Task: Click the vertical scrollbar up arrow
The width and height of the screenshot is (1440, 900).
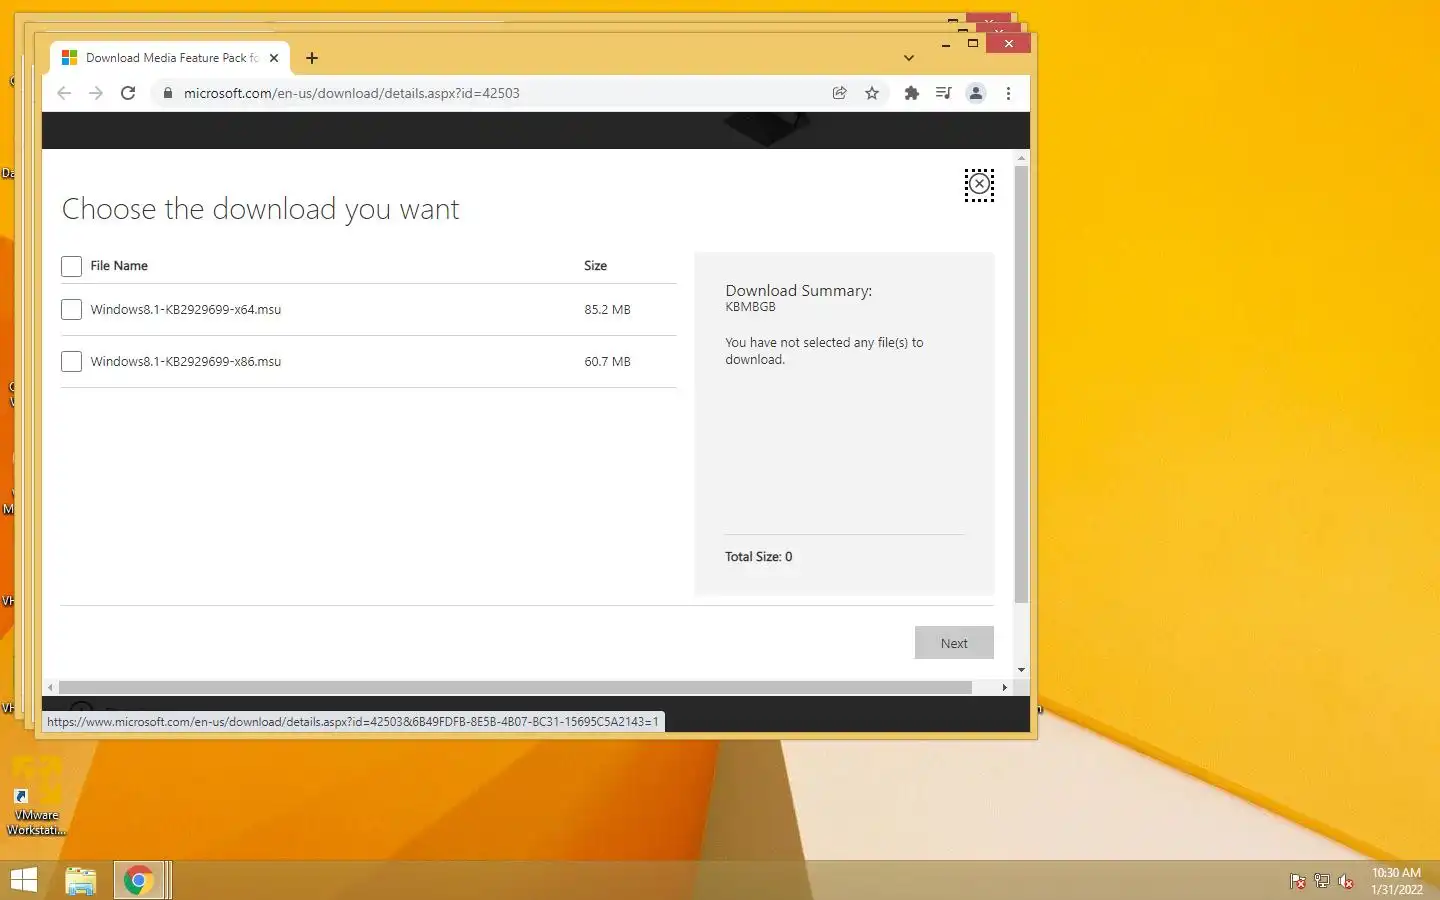Action: [x=1021, y=158]
